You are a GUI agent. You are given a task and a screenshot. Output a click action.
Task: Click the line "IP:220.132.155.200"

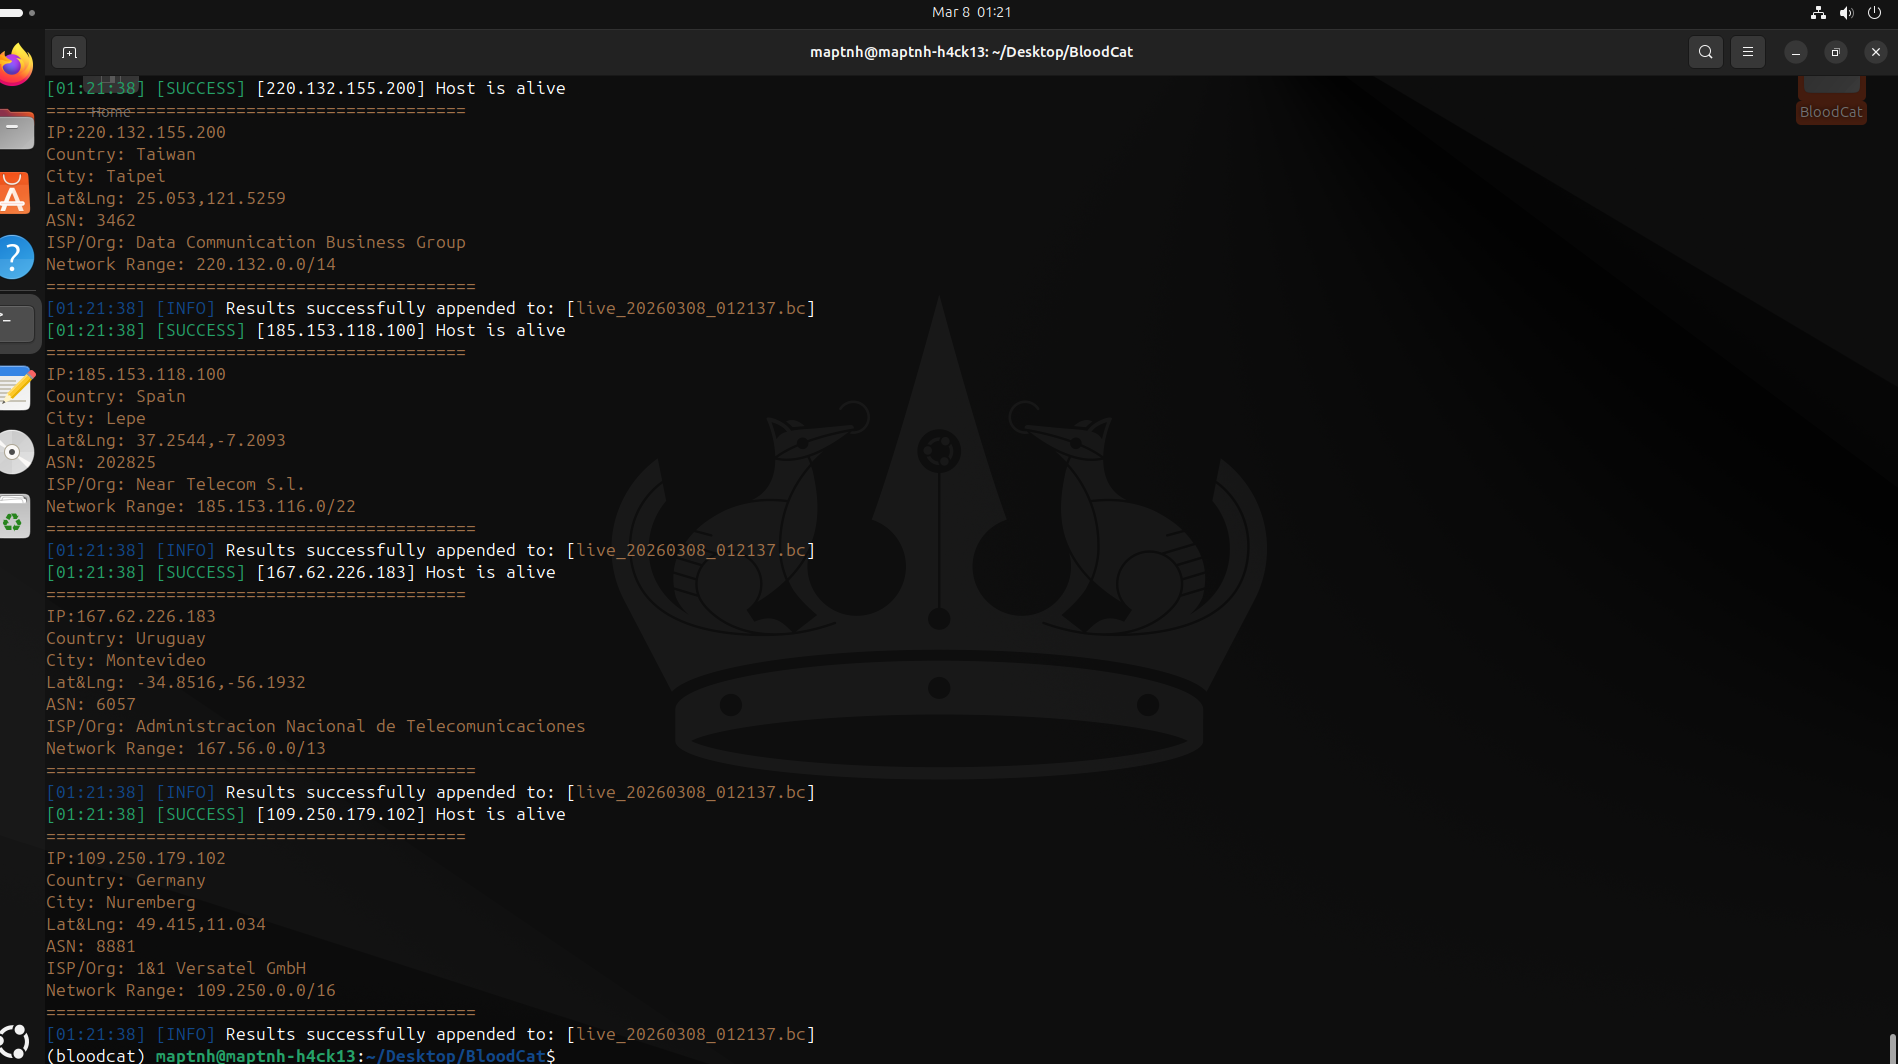[136, 132]
